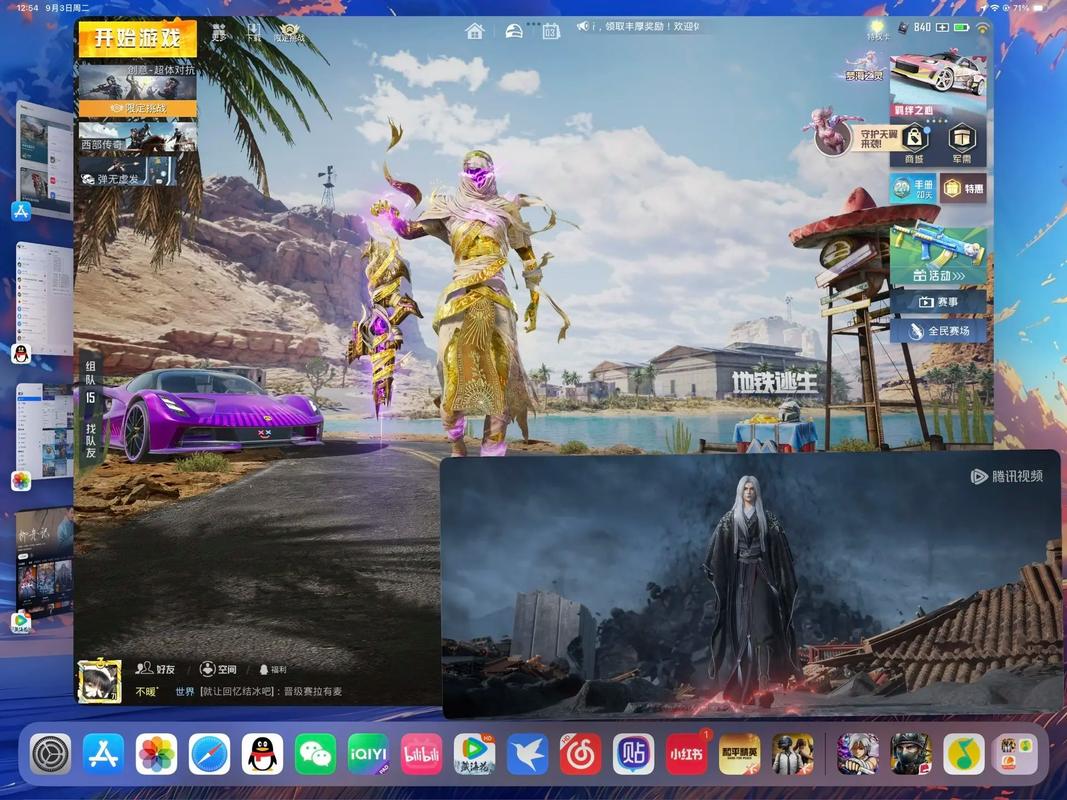The height and width of the screenshot is (800, 1067).
Task: Open NetEase Cloud Music from the Dock
Action: 580,754
